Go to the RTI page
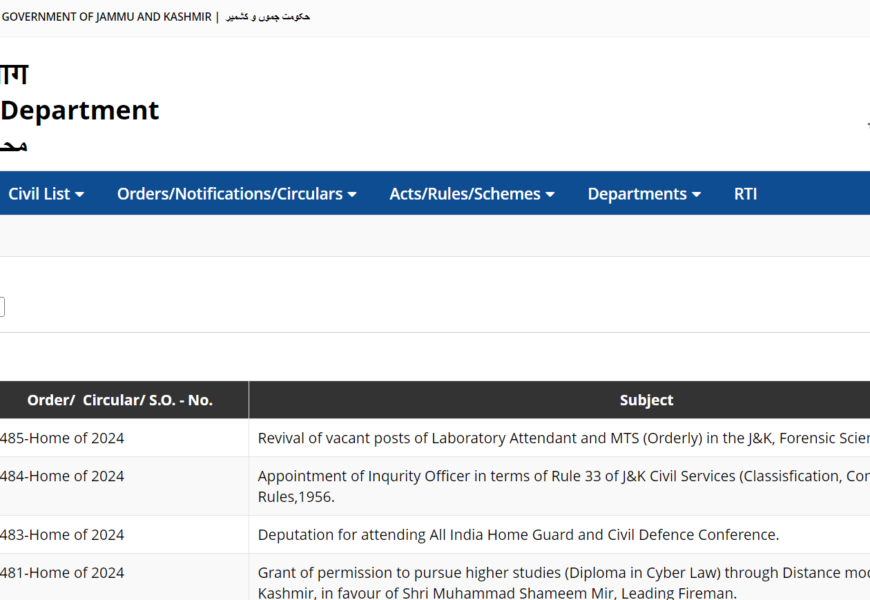The height and width of the screenshot is (600, 870). [745, 194]
